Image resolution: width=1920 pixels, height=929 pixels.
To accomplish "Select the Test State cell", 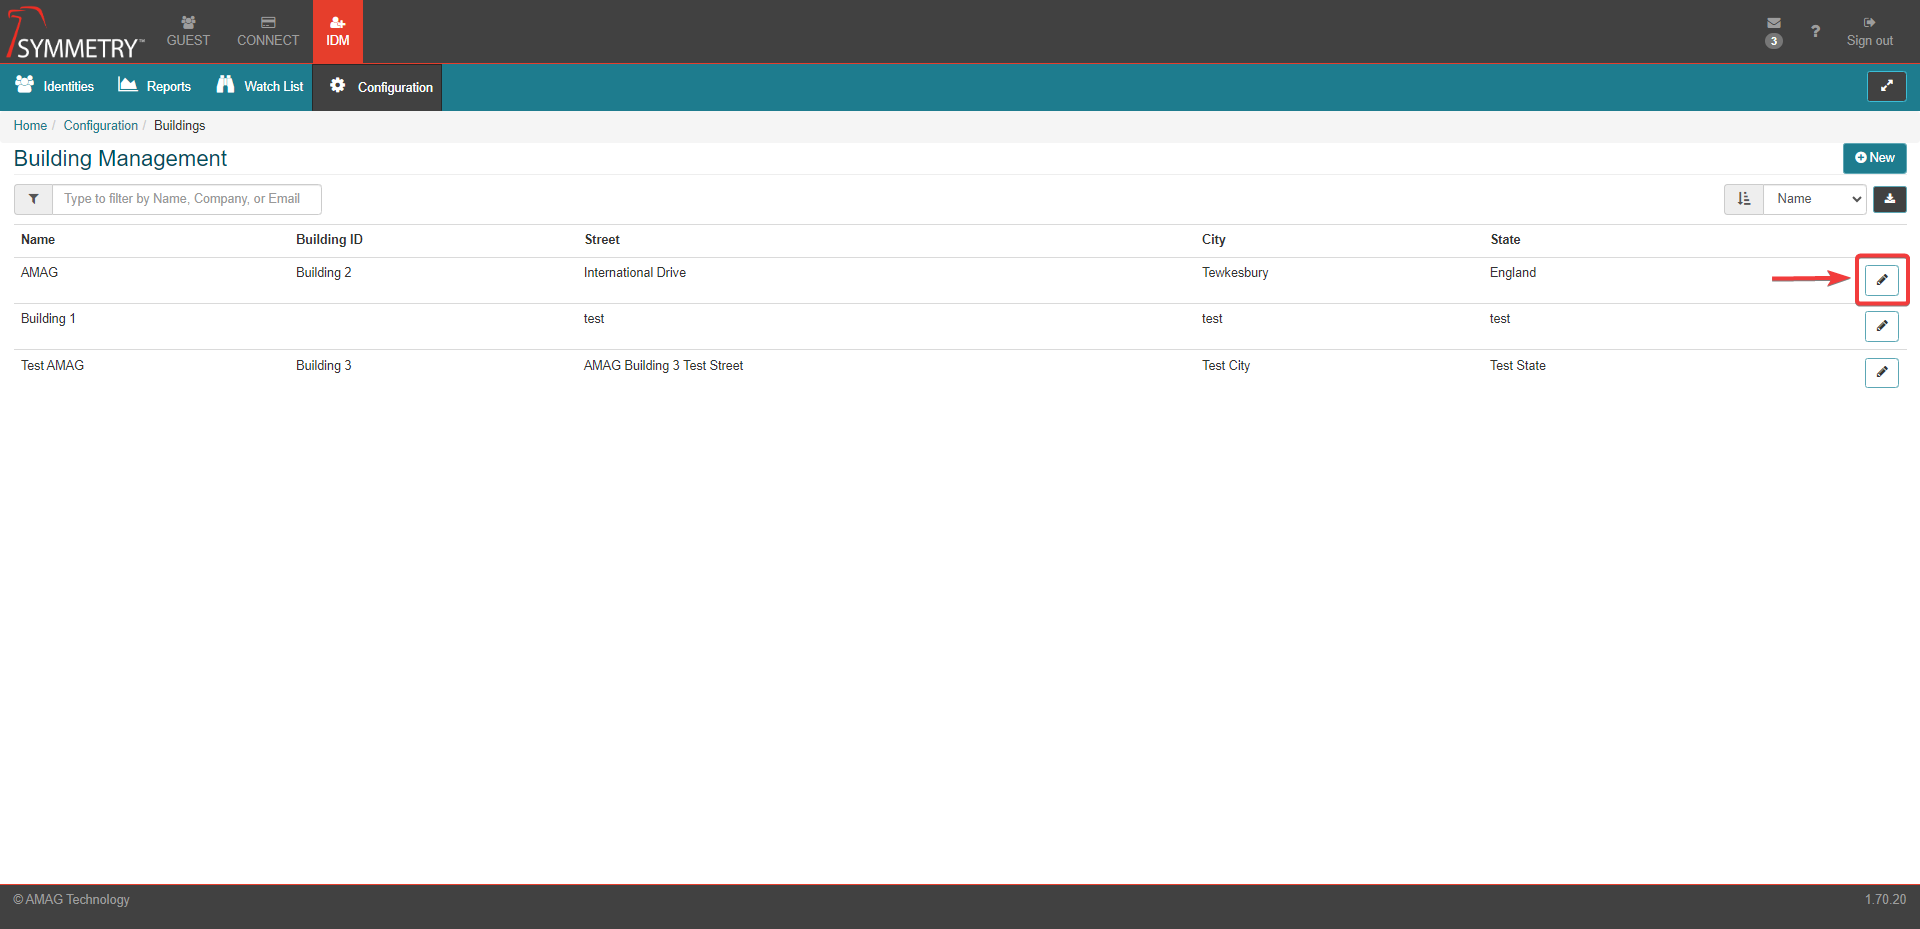I will [x=1518, y=365].
